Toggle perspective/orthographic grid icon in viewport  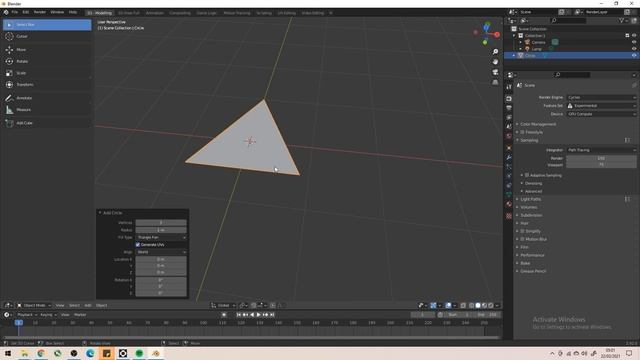tap(495, 82)
